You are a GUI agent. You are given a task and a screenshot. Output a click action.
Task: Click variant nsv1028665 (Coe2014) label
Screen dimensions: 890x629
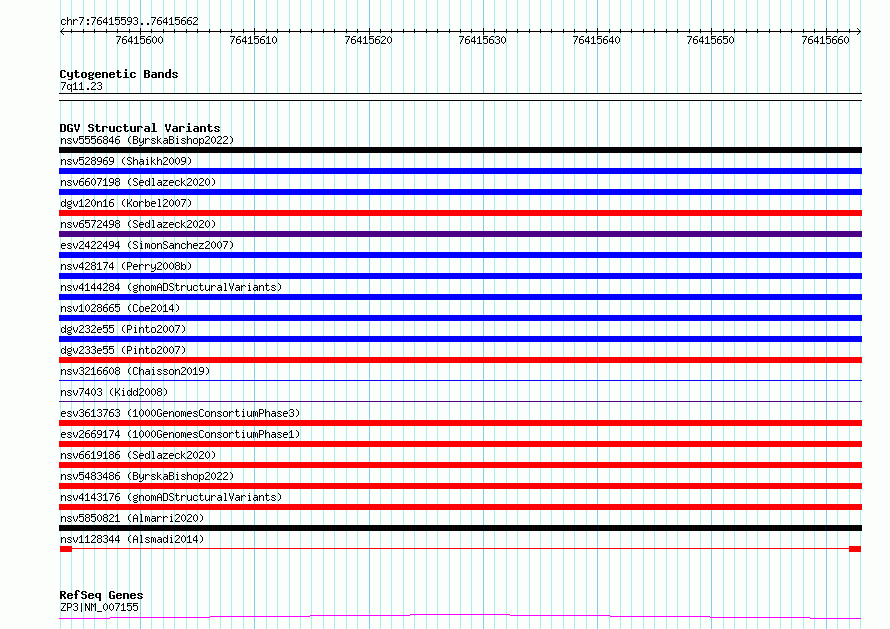[120, 308]
